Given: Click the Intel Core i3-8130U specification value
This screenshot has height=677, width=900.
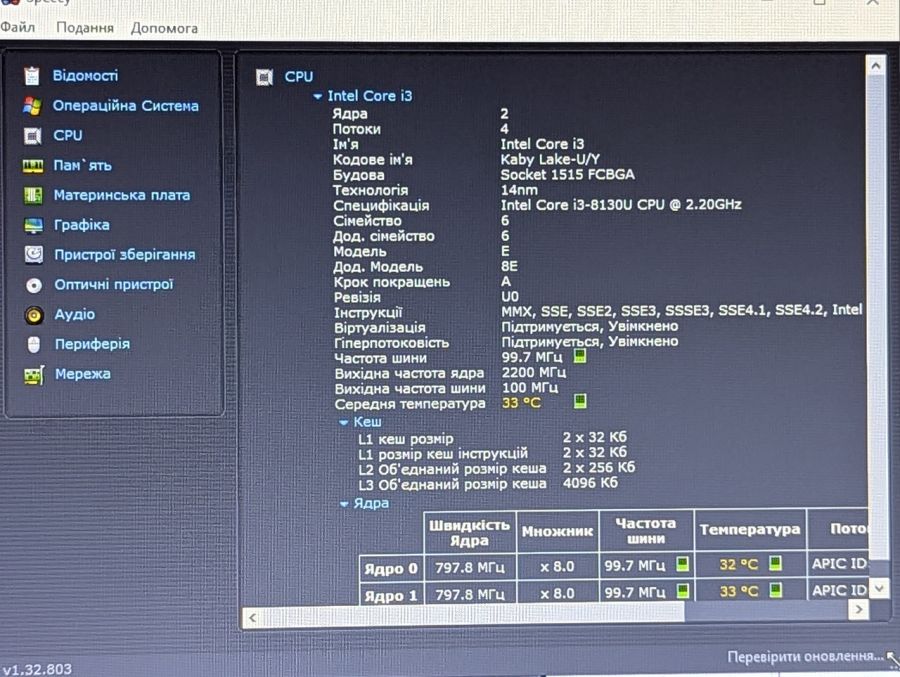Looking at the screenshot, I should coord(621,205).
